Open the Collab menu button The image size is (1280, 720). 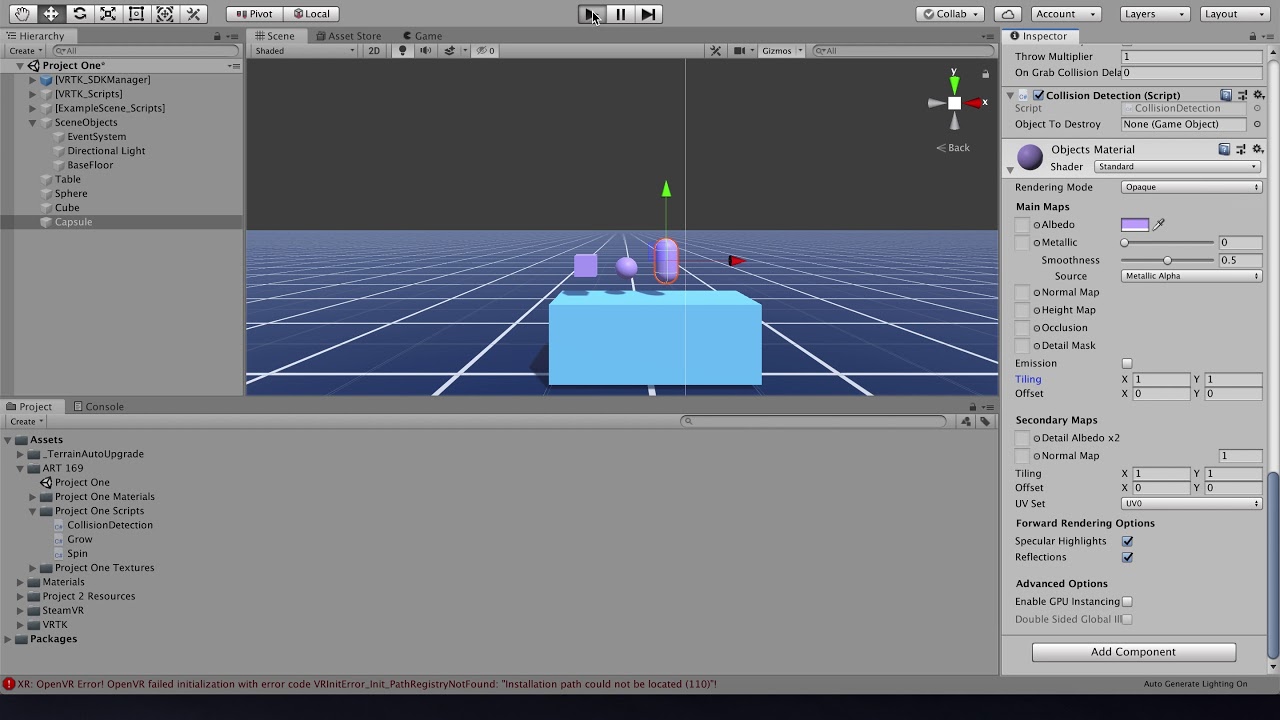tap(950, 14)
